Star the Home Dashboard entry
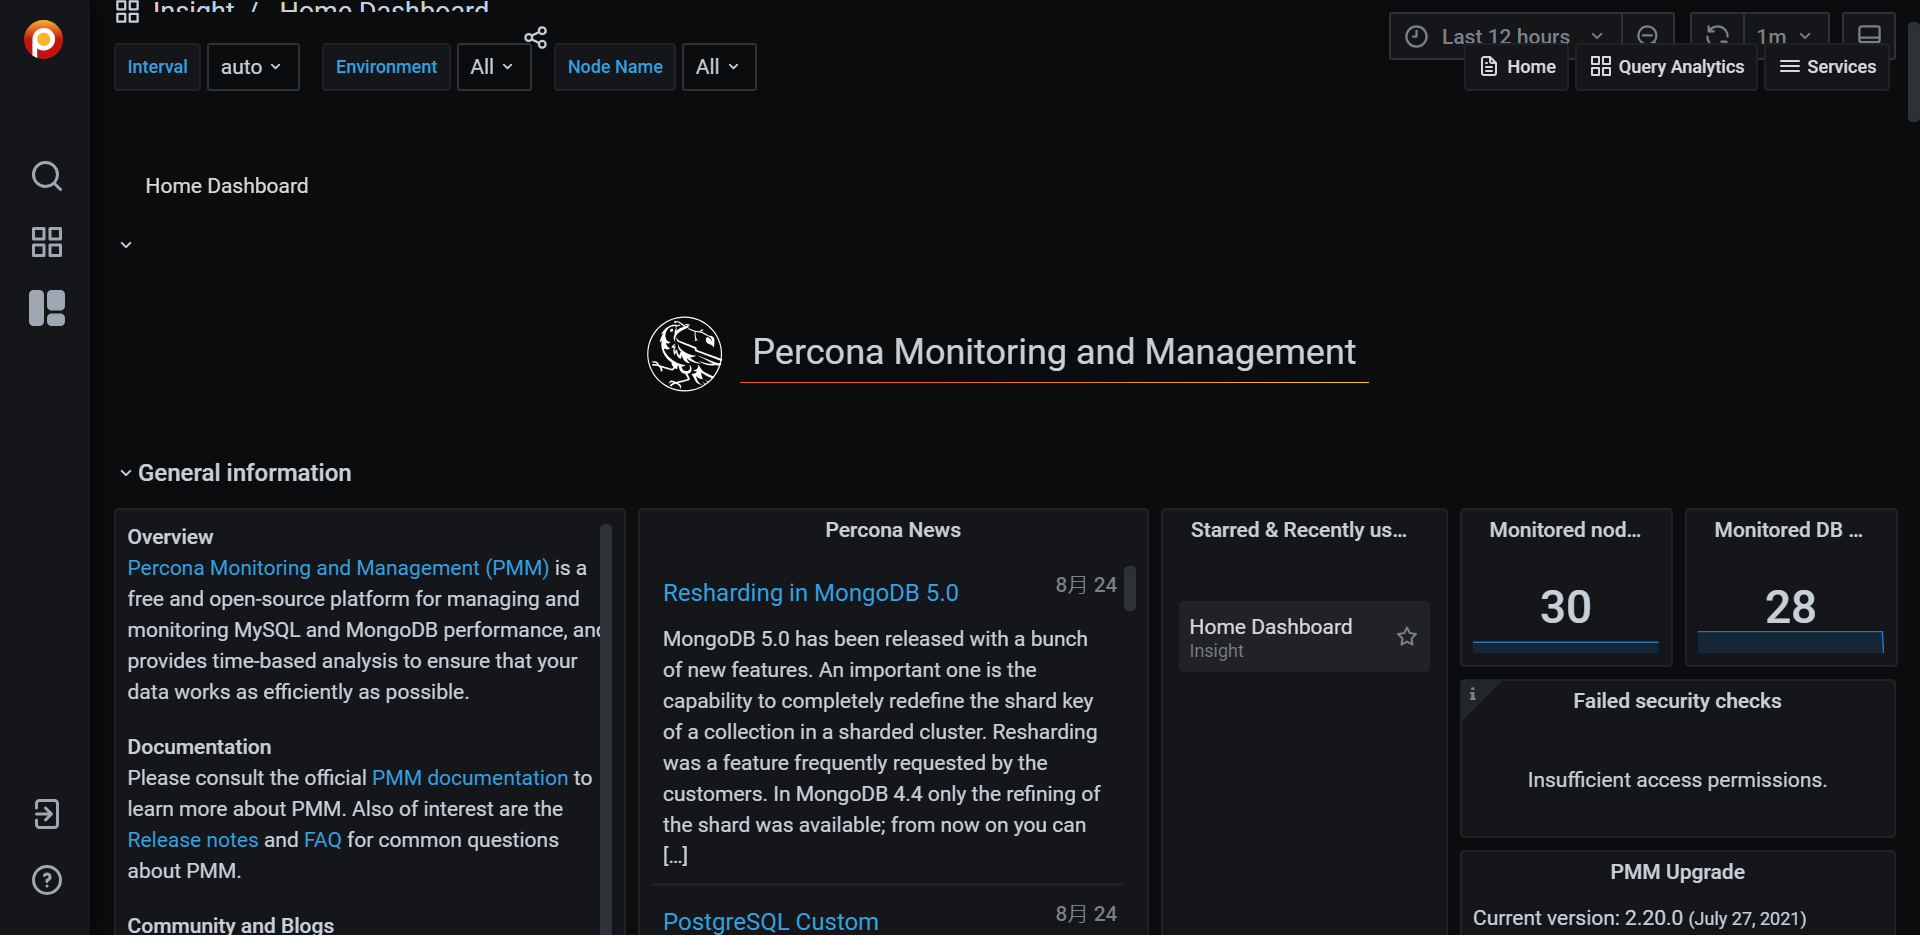The width and height of the screenshot is (1920, 935). pyautogui.click(x=1407, y=637)
